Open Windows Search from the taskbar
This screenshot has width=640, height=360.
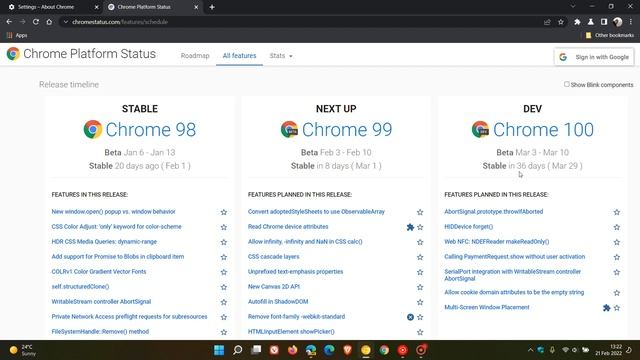click(238, 350)
